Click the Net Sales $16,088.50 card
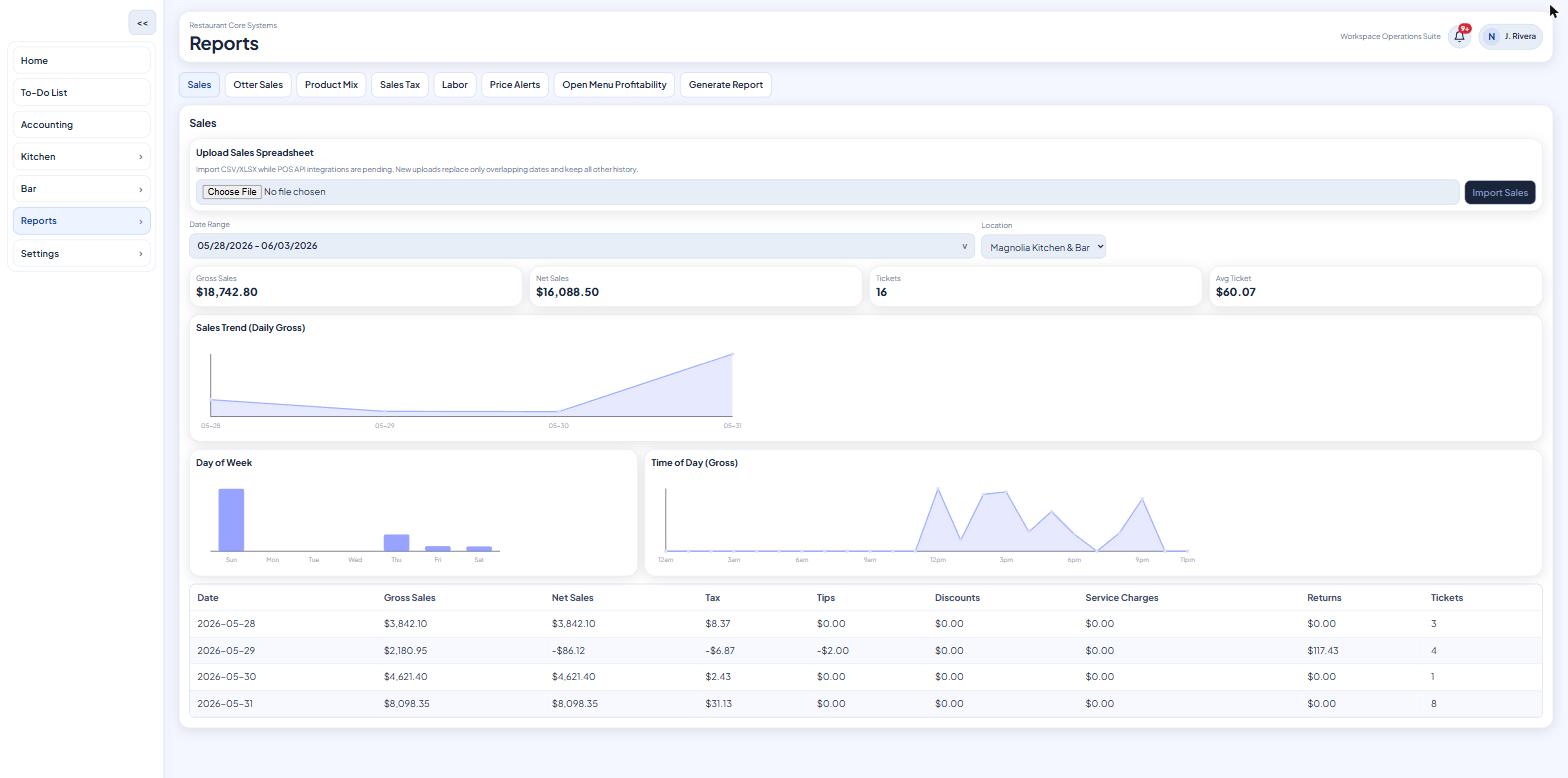Viewport: 1568px width, 778px height. pyautogui.click(x=695, y=286)
